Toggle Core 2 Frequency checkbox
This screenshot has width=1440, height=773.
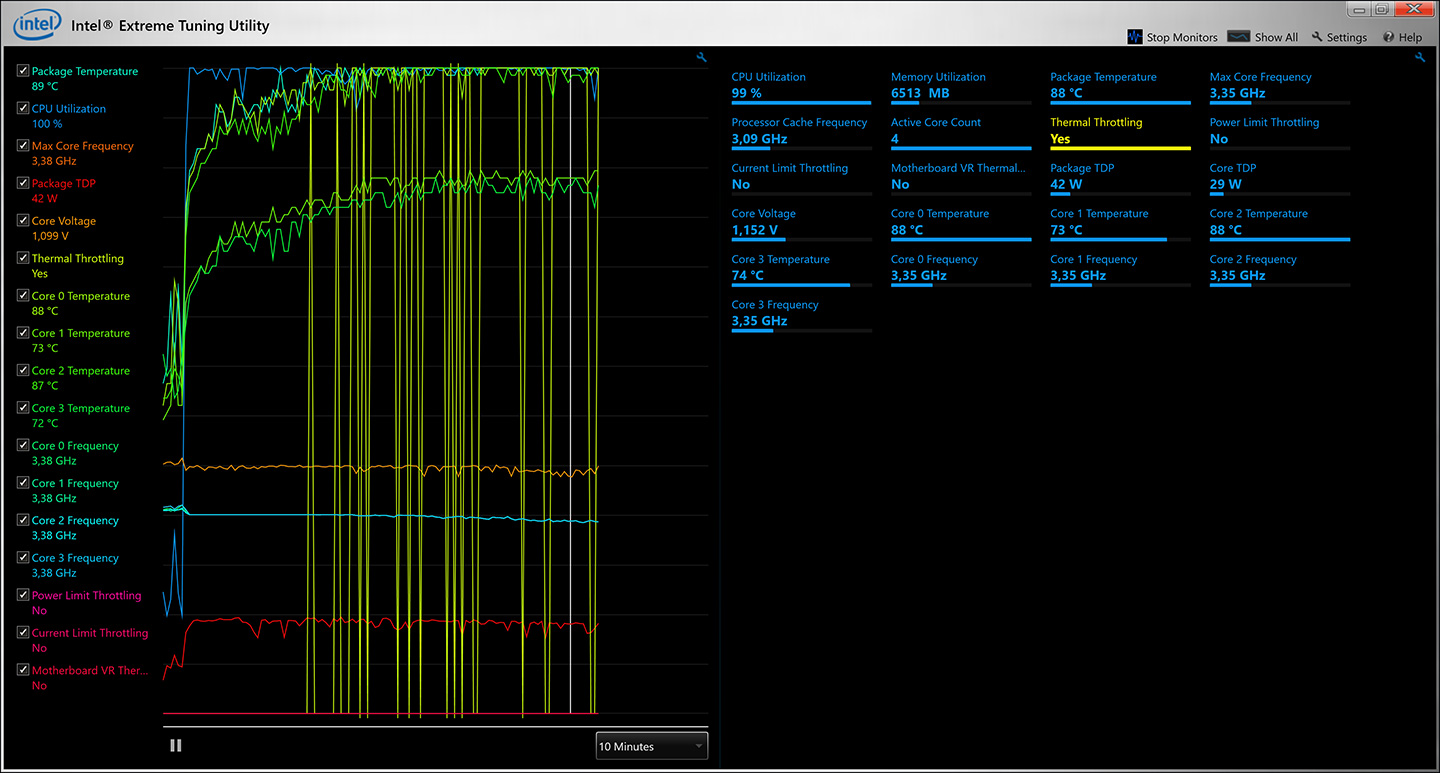[x=23, y=521]
